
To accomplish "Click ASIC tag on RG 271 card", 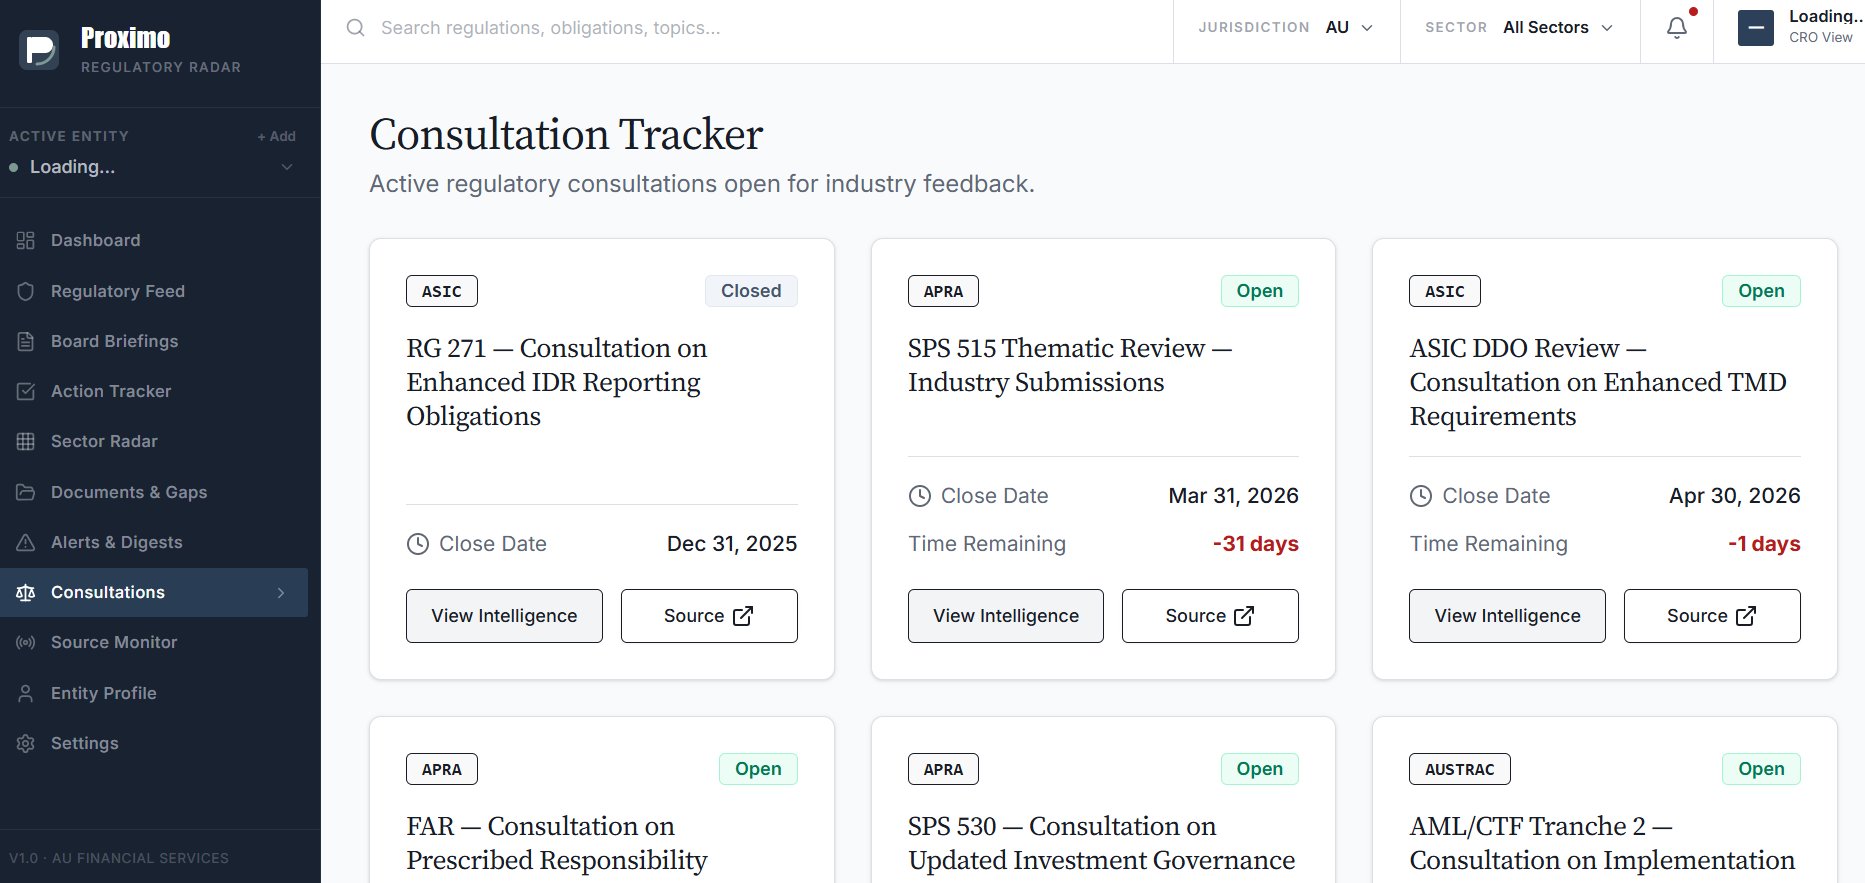I will tap(442, 291).
